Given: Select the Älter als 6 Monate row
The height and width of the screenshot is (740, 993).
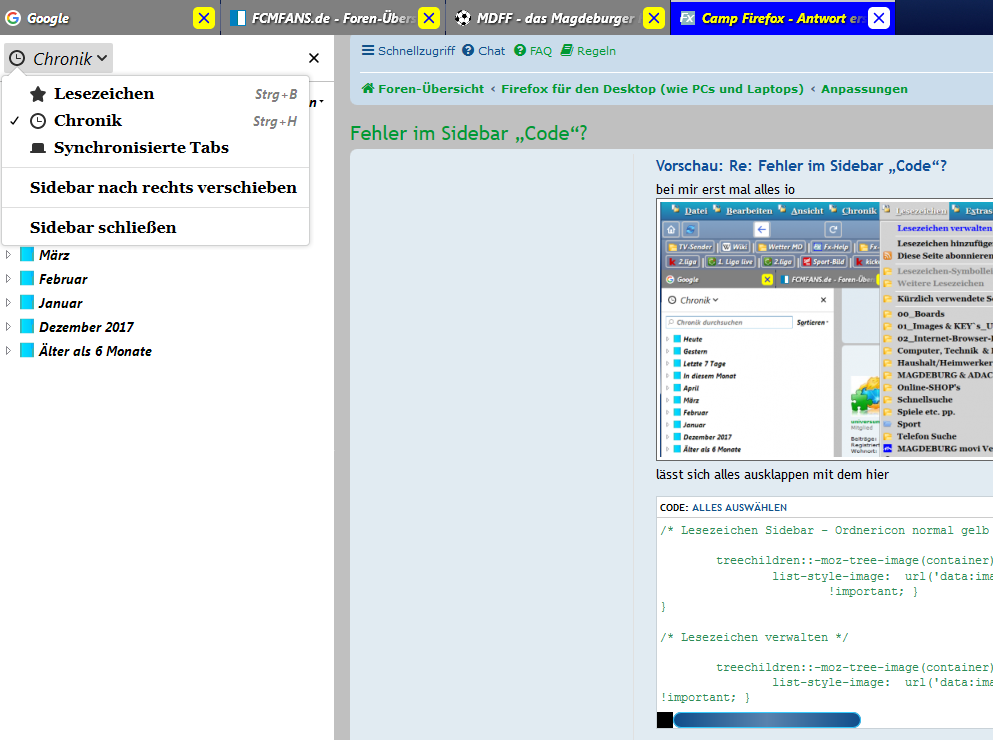Looking at the screenshot, I should [x=167, y=350].
